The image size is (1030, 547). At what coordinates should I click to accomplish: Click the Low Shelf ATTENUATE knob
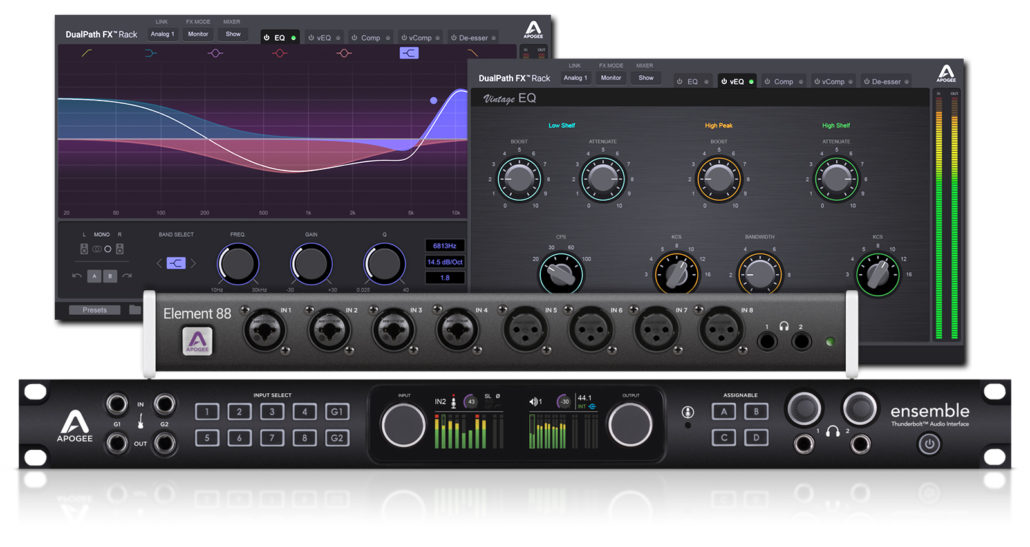[603, 179]
